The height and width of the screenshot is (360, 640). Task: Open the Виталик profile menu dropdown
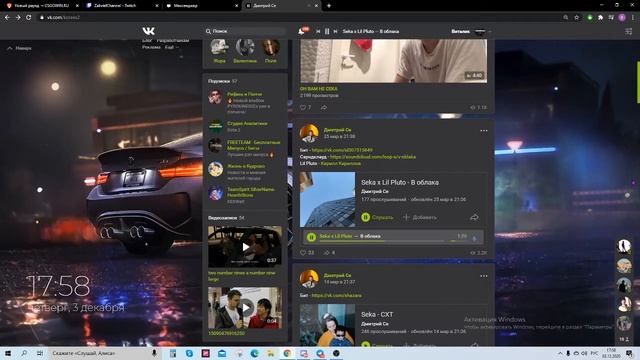[x=471, y=31]
